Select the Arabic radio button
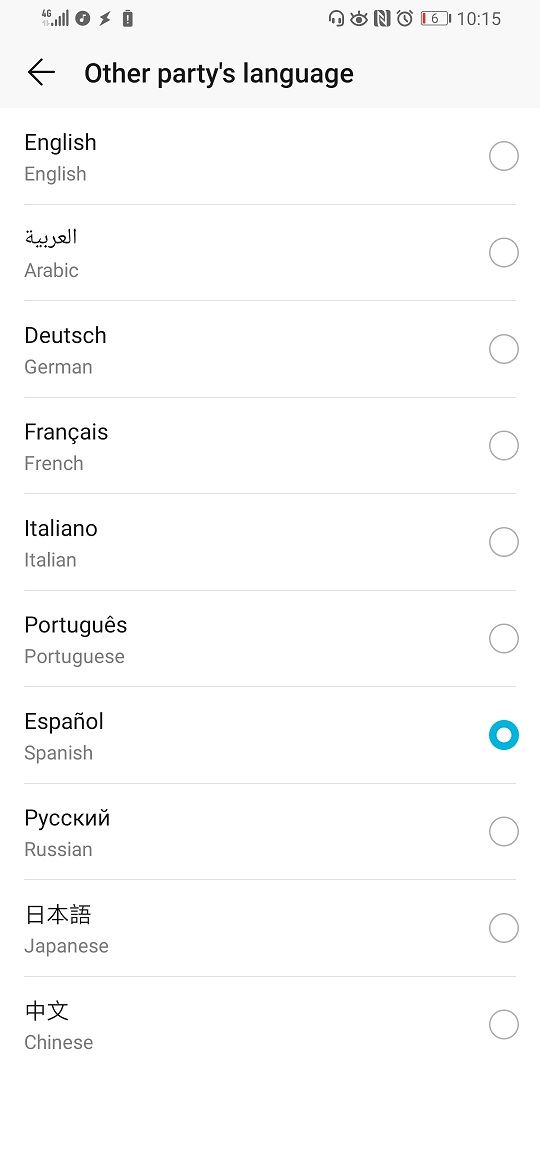The height and width of the screenshot is (1170, 540). [x=503, y=253]
